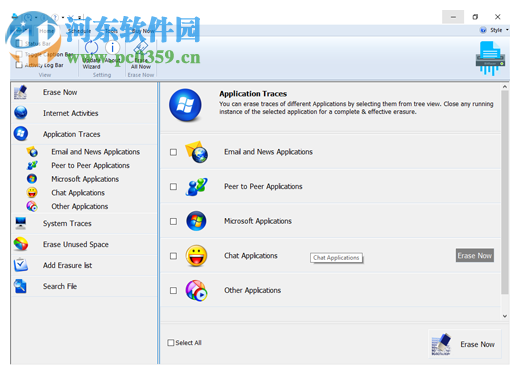Select Microsoft Applications tree item
Screen dimensions: 527x371
point(85,179)
